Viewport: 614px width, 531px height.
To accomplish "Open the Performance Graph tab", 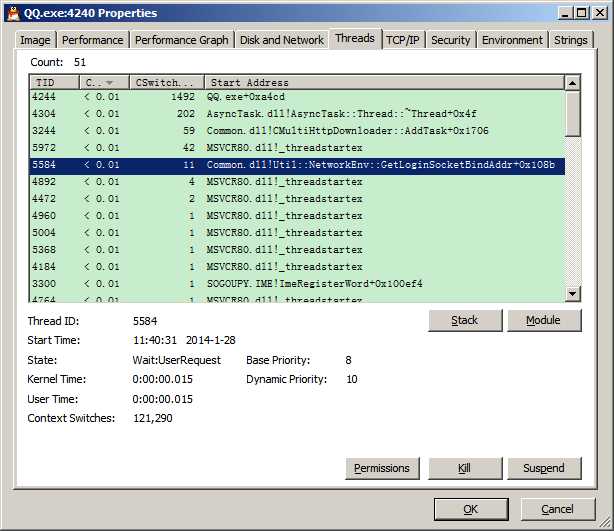I will (182, 40).
